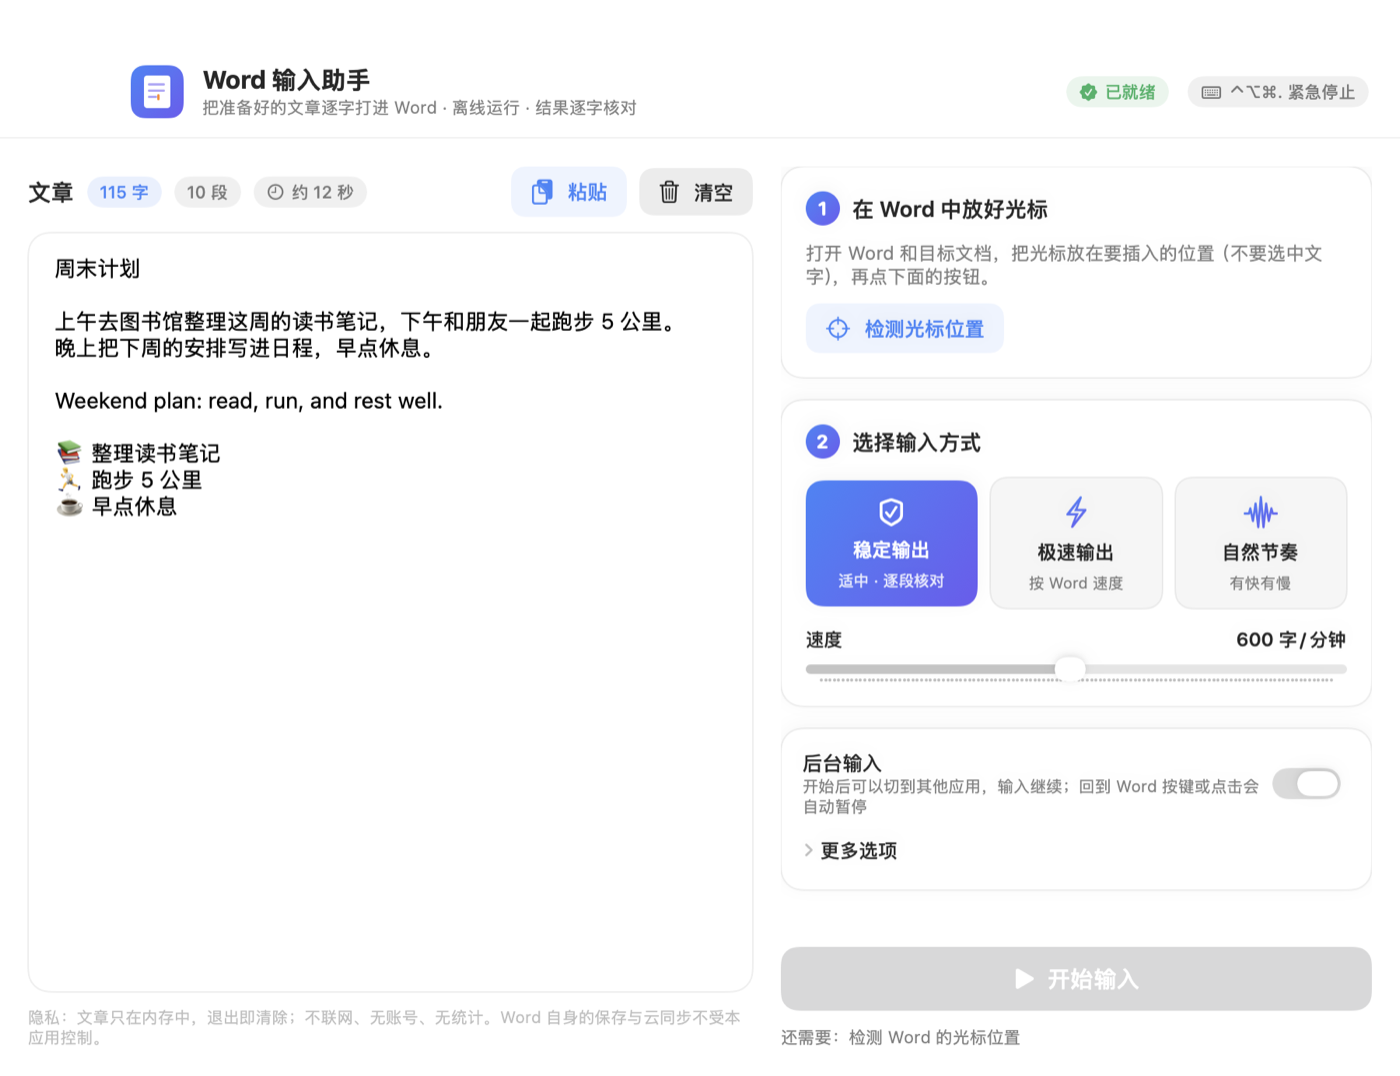
Task: Click the ^⌥⌘. 紧急停止 shortcut badge text
Action: coord(1292,92)
